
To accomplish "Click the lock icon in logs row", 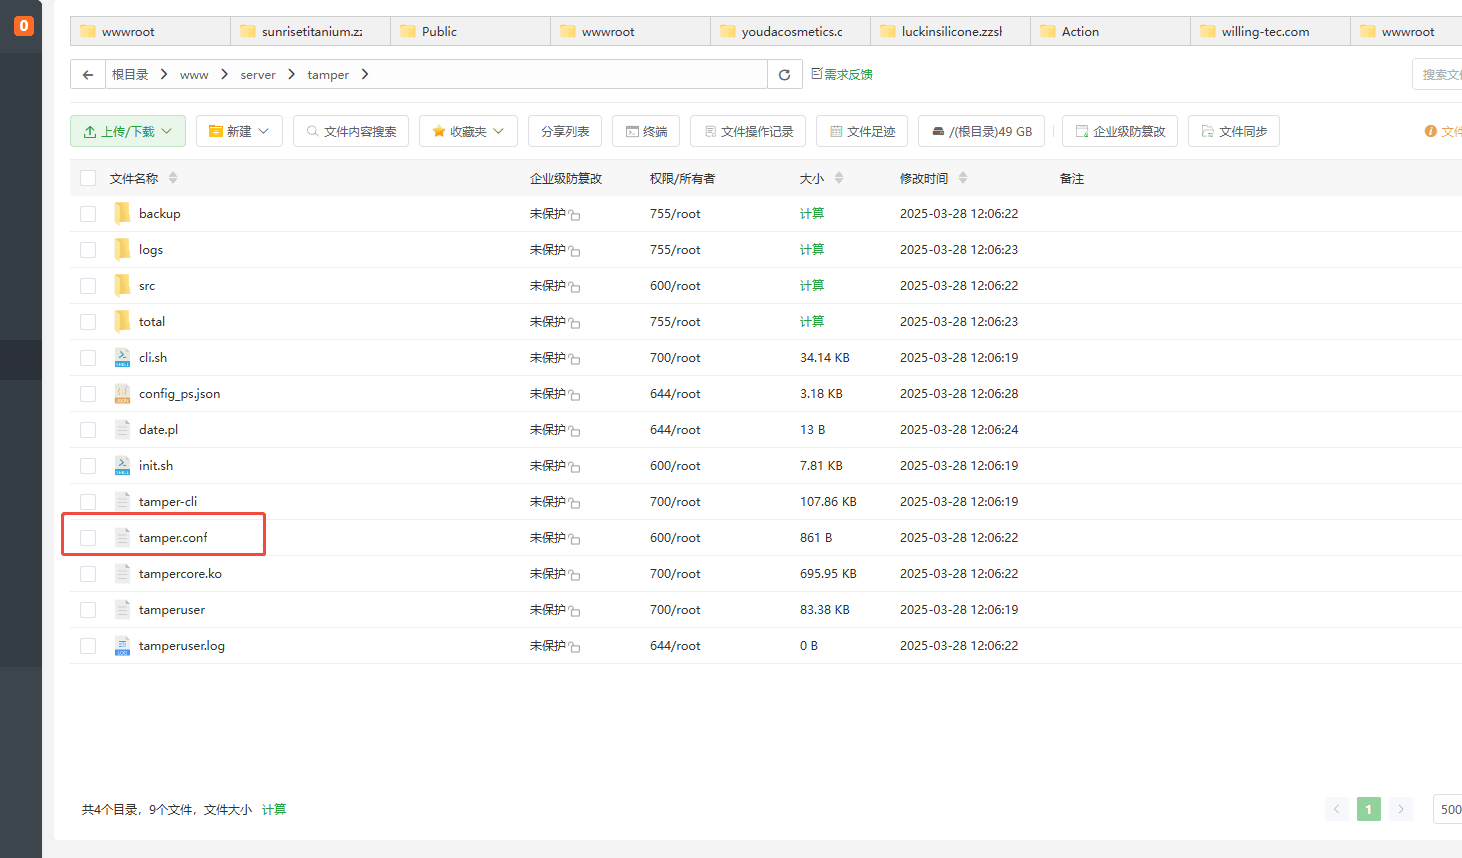I will (x=575, y=251).
